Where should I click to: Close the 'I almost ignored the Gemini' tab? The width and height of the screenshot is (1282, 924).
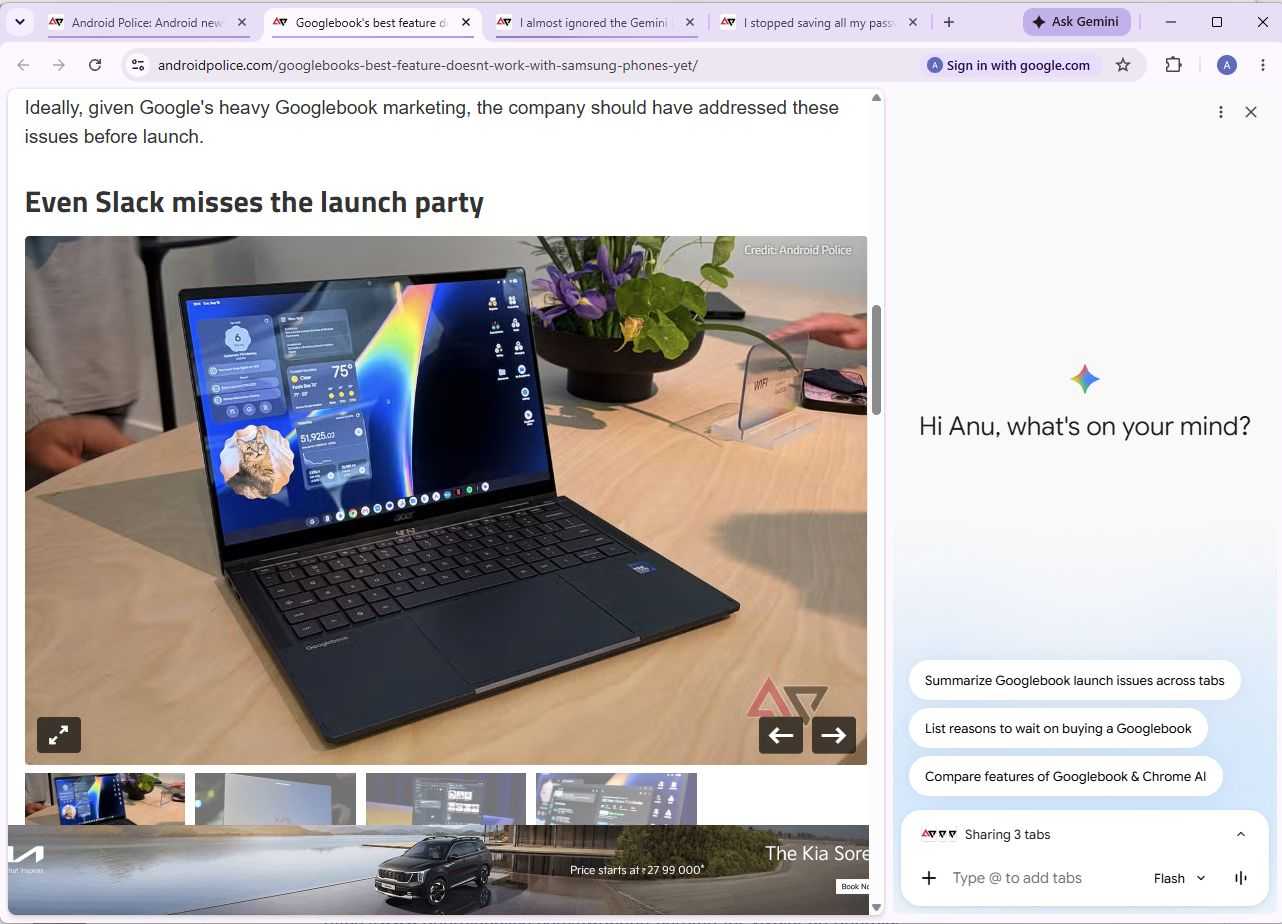pos(689,22)
